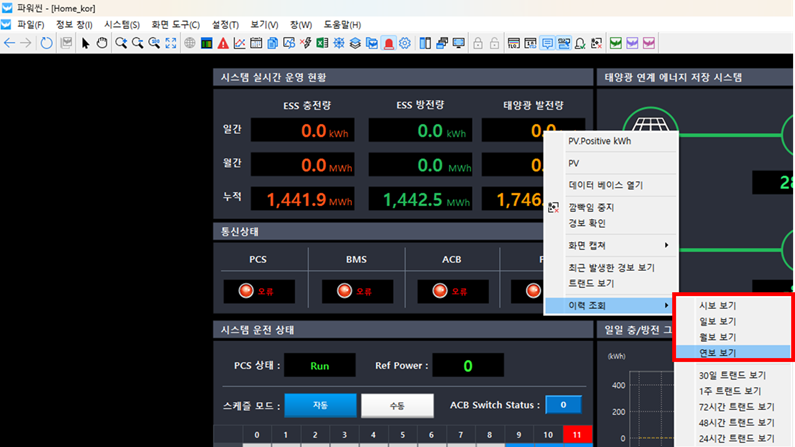
Task: Click the Ref Power value field
Action: tap(467, 366)
